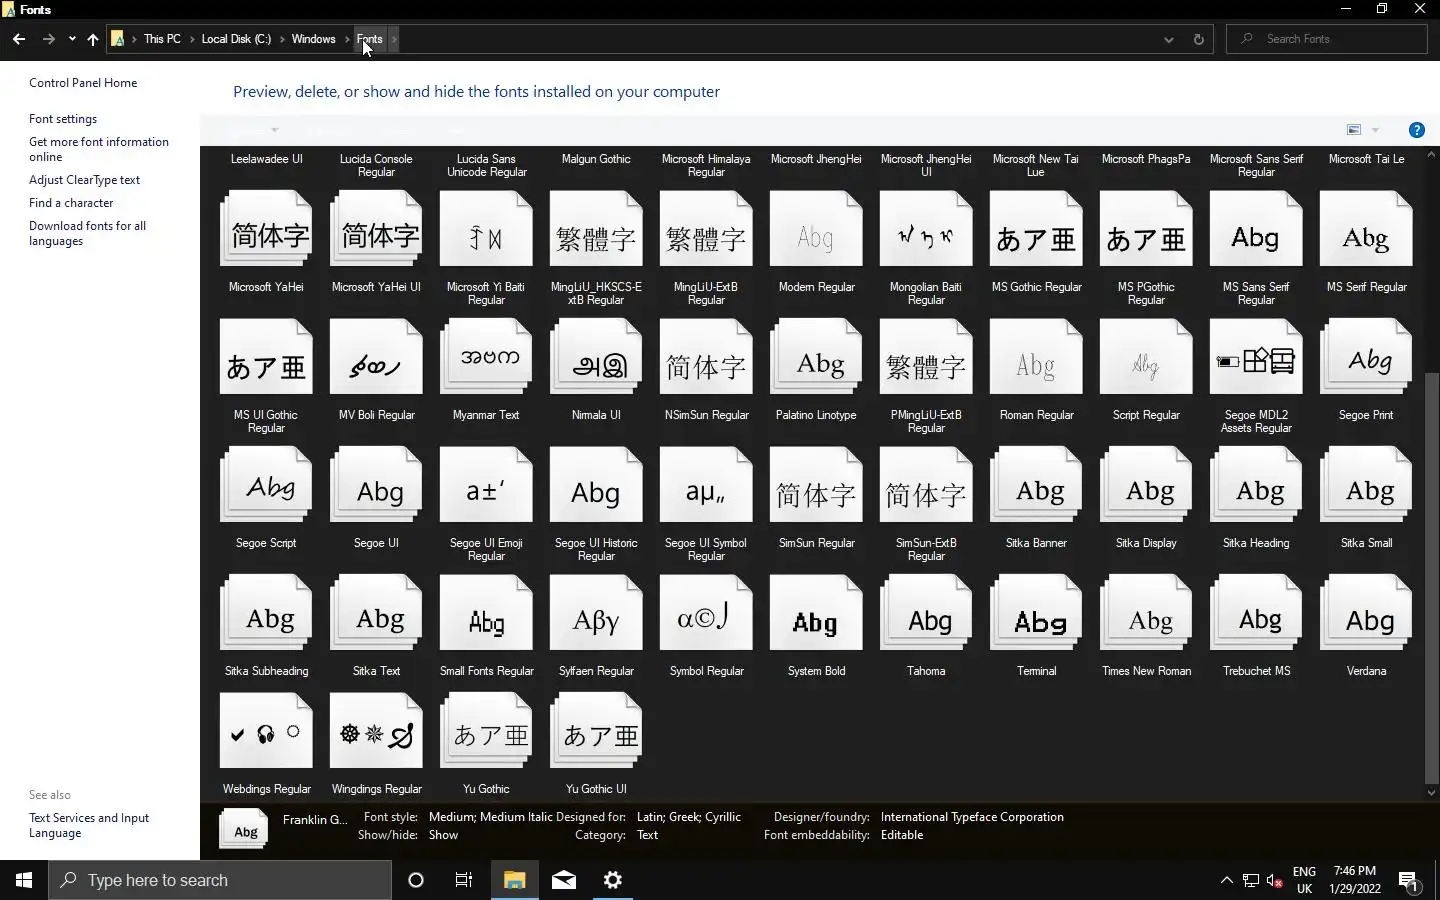Open the Mail app on taskbar
The height and width of the screenshot is (900, 1440).
pyautogui.click(x=564, y=880)
